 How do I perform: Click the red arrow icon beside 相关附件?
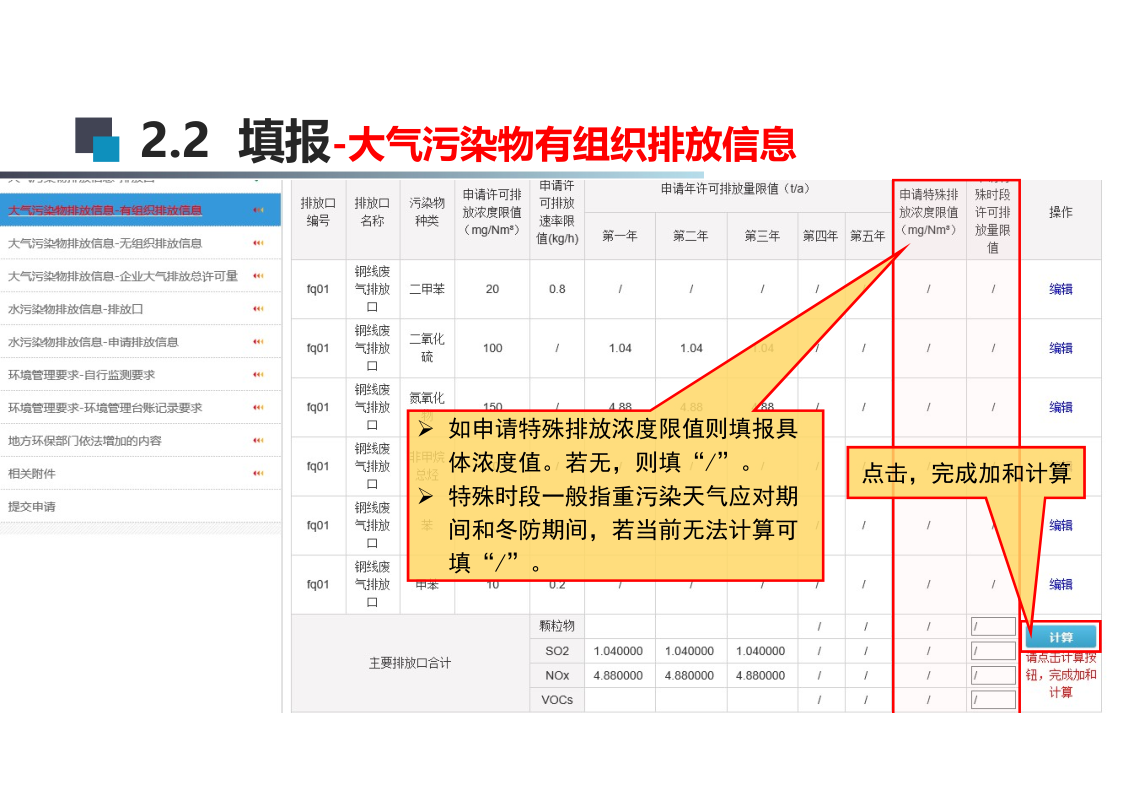(258, 474)
